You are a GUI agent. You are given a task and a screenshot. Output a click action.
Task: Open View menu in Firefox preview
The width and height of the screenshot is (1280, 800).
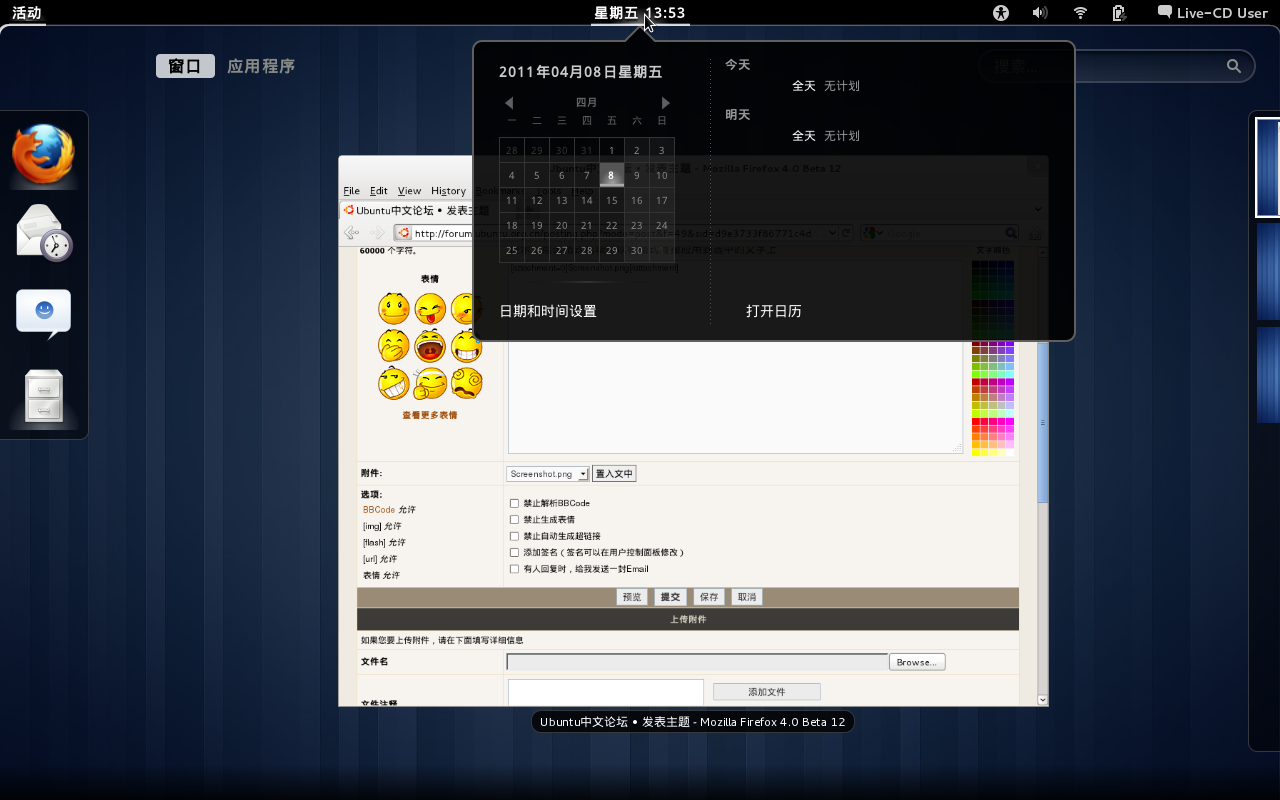coord(410,191)
